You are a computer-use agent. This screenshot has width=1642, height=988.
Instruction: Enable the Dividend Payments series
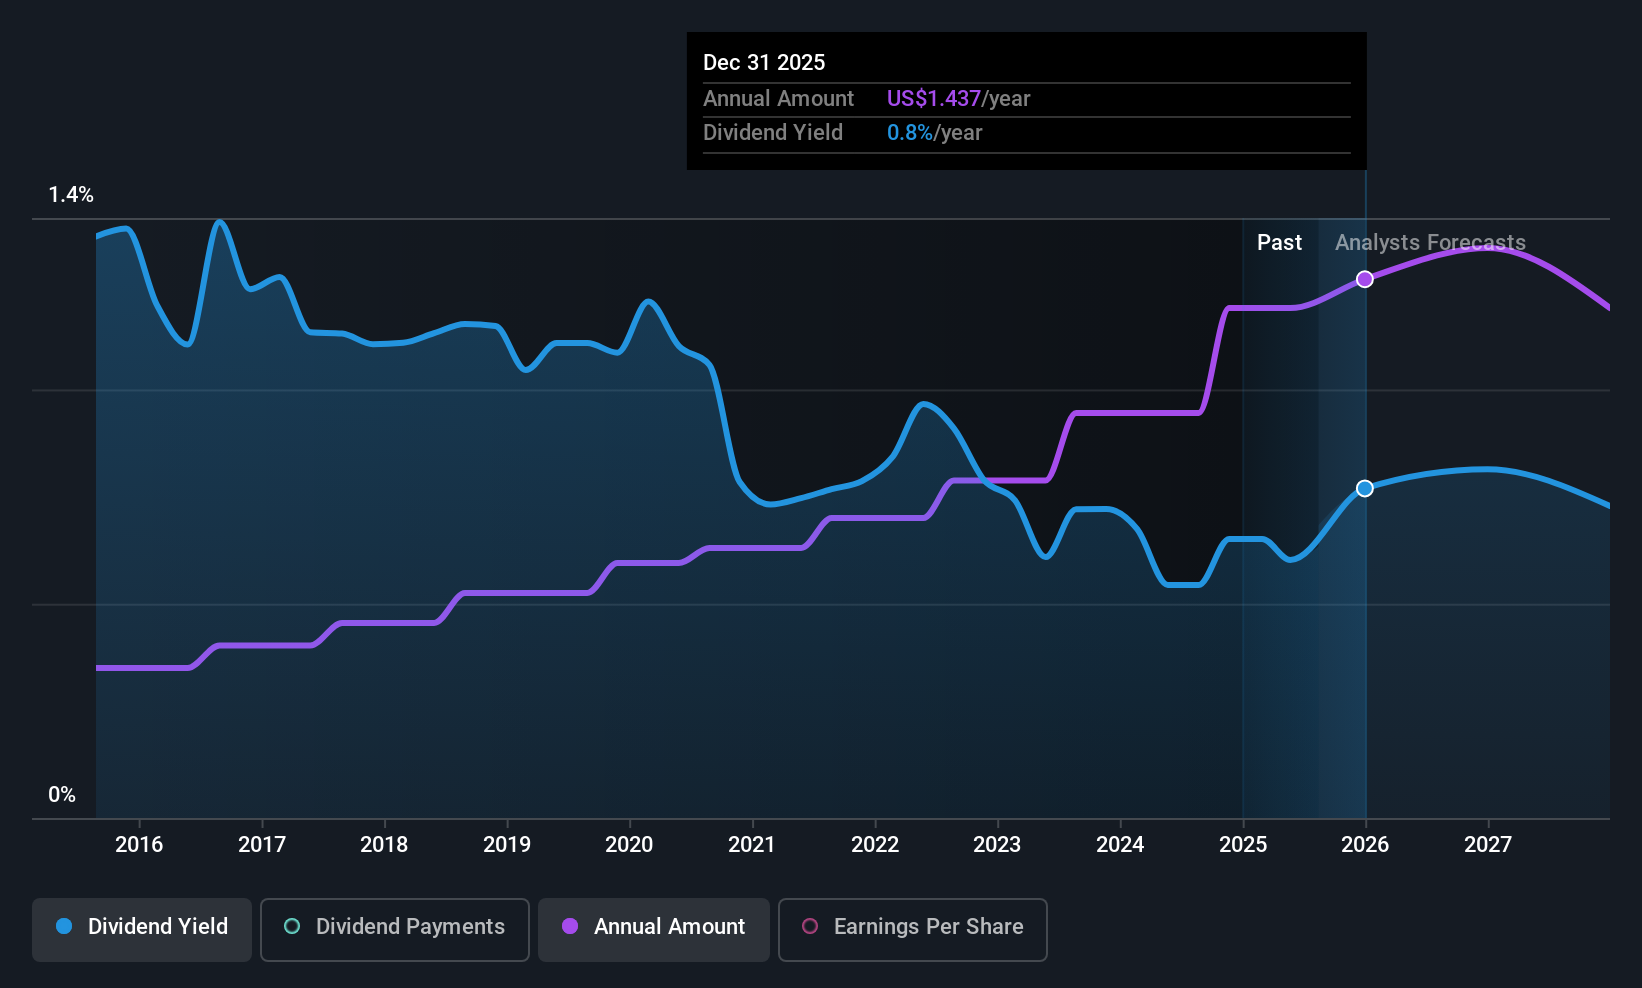395,929
